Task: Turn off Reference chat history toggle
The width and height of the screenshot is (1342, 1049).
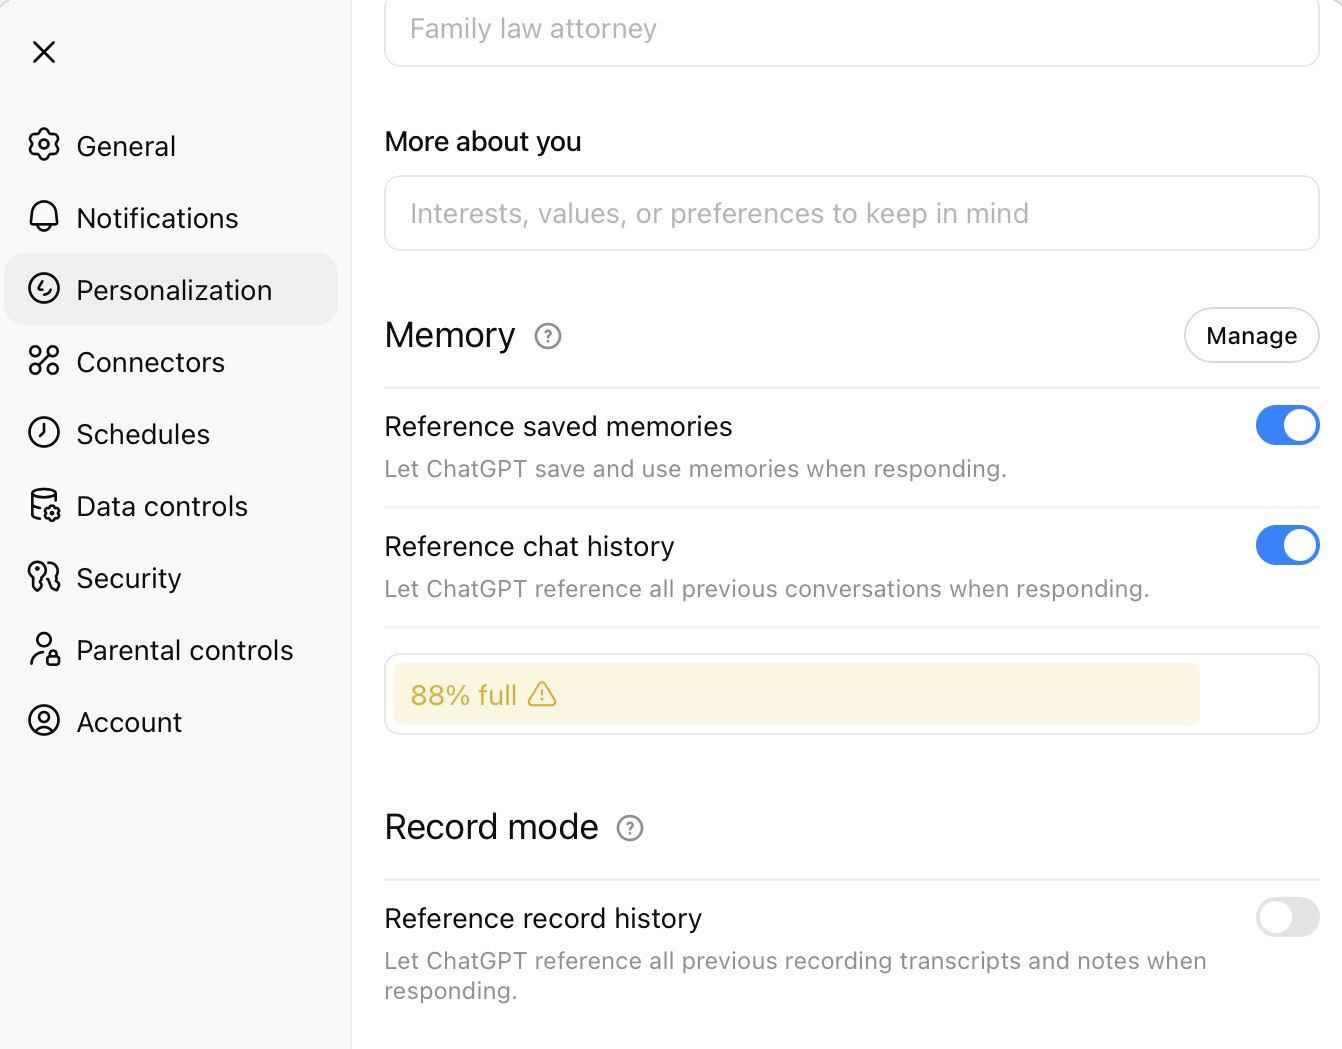Action: (1287, 545)
